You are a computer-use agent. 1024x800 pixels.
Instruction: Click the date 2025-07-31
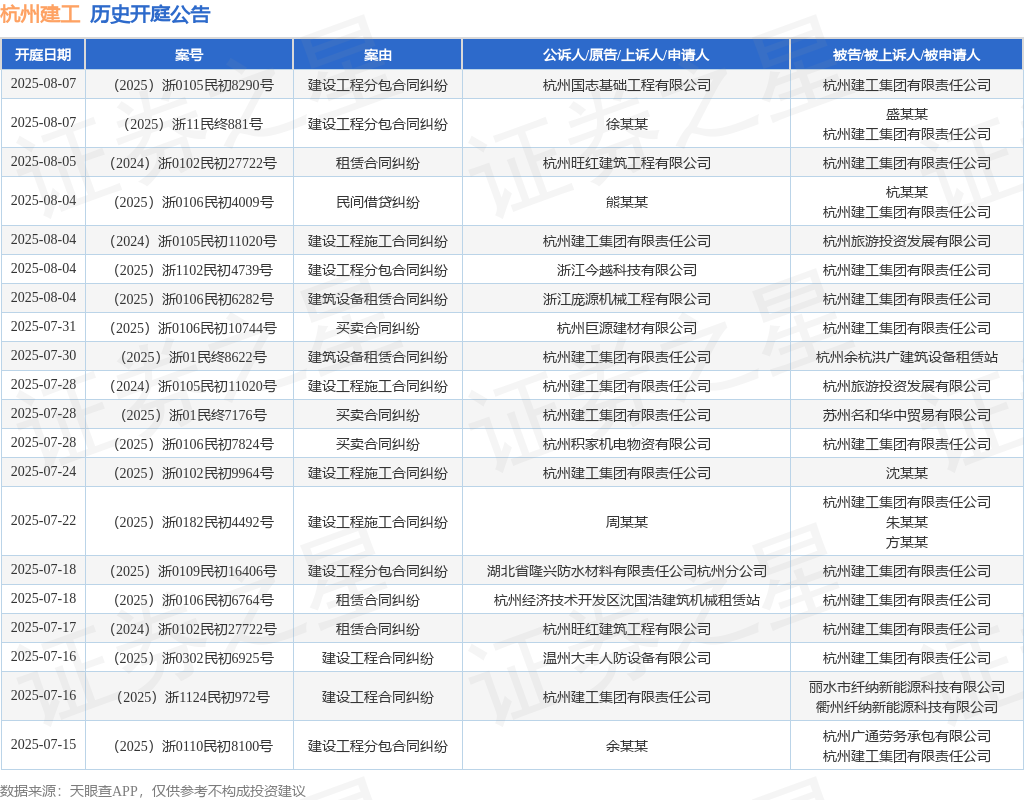pyautogui.click(x=43, y=327)
